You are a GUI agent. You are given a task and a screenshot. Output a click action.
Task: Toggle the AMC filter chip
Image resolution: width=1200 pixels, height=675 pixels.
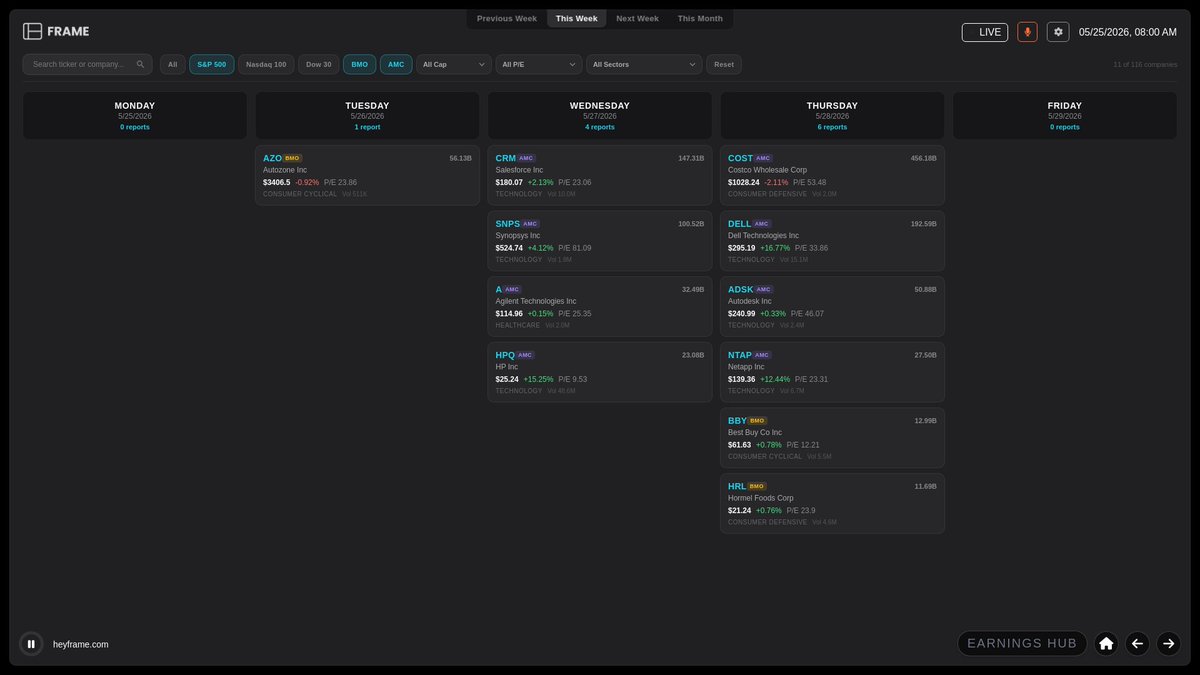click(396, 64)
